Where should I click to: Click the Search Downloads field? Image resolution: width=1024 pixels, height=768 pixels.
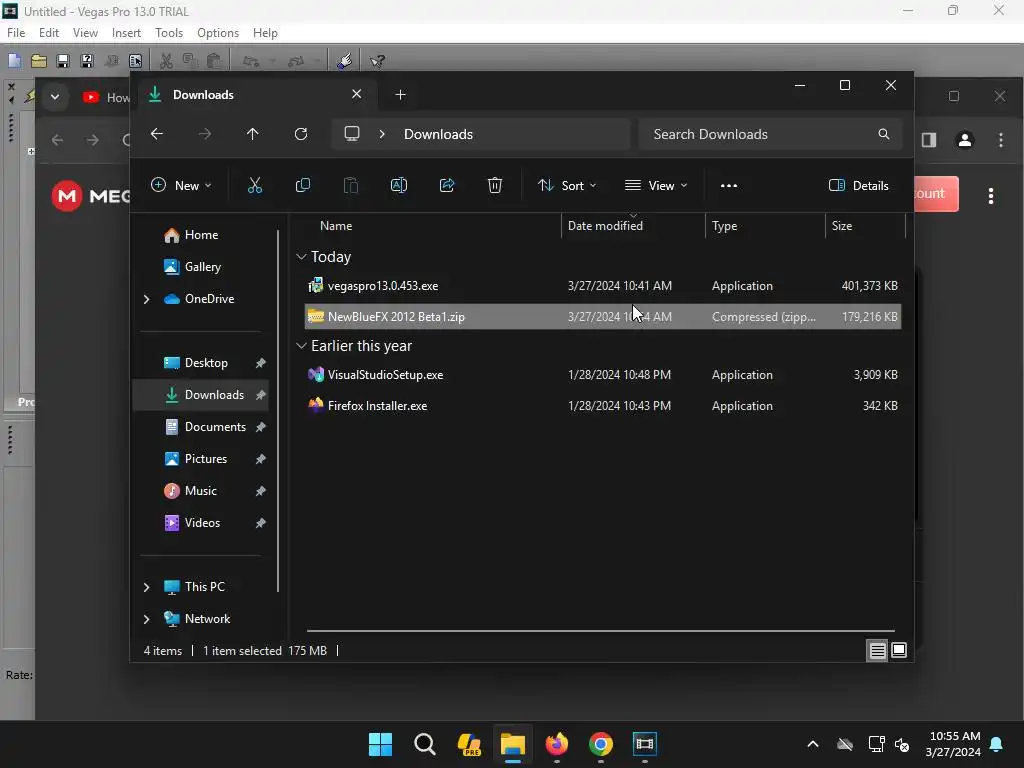pyautogui.click(x=771, y=134)
